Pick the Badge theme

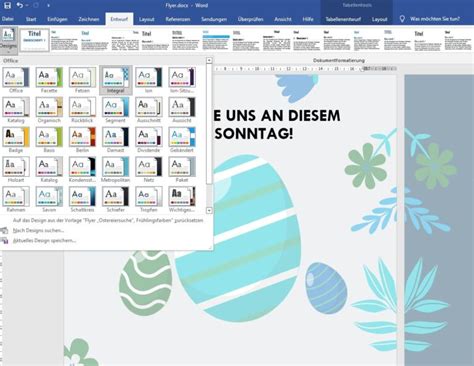point(16,140)
